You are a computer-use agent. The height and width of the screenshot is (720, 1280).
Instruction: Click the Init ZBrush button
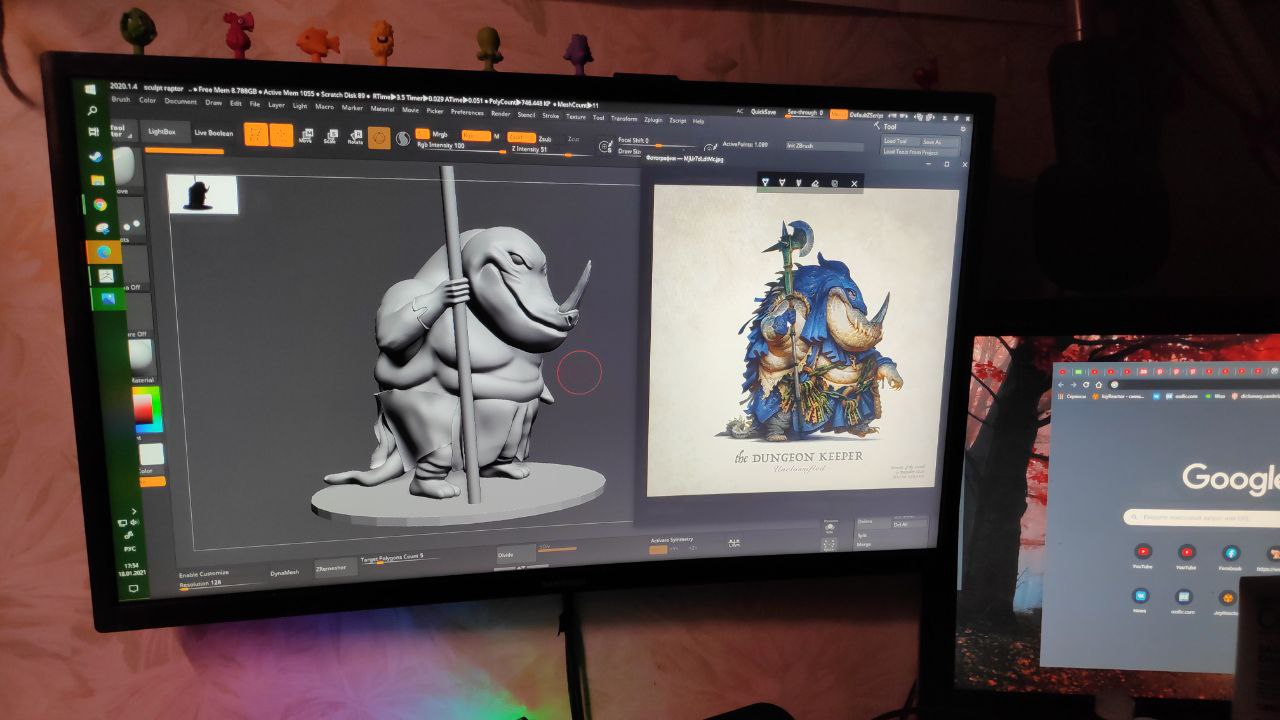point(825,146)
